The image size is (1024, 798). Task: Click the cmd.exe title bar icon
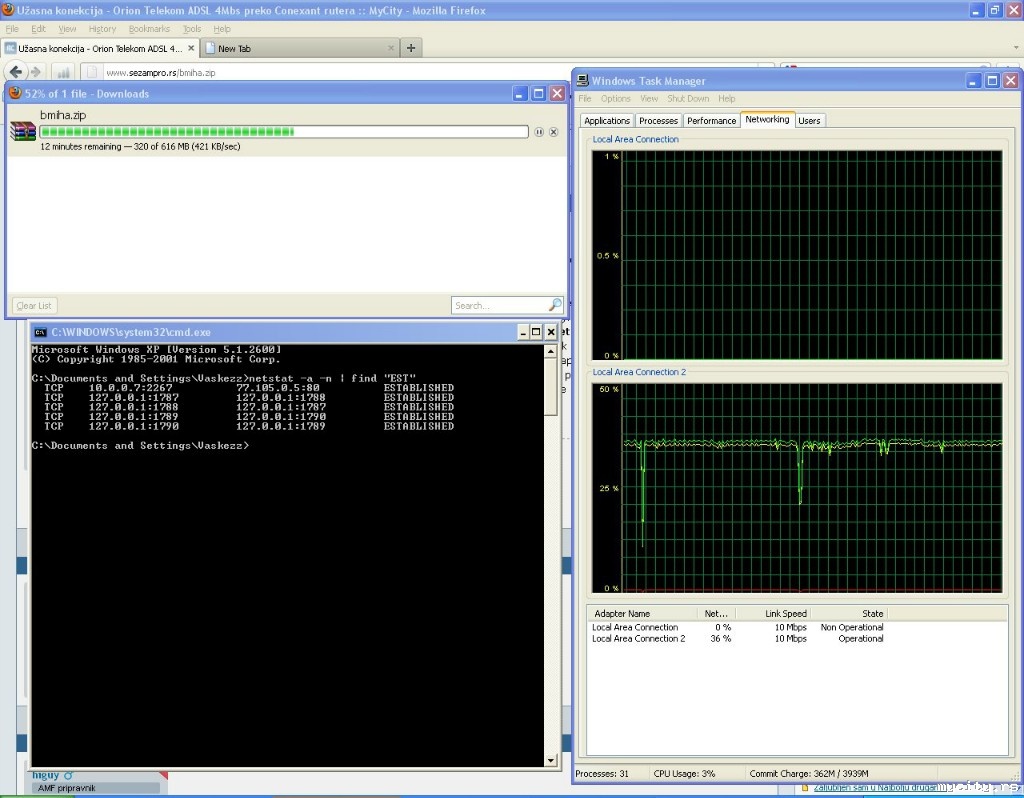(x=40, y=332)
